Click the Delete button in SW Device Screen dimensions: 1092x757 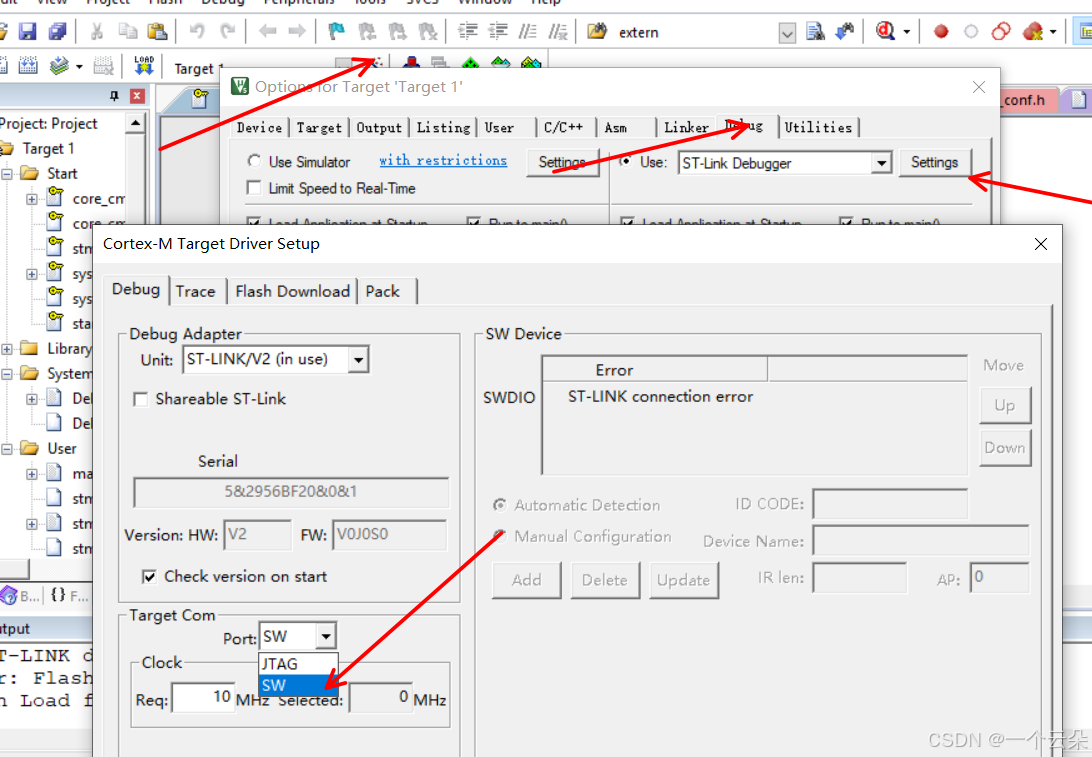pos(604,580)
